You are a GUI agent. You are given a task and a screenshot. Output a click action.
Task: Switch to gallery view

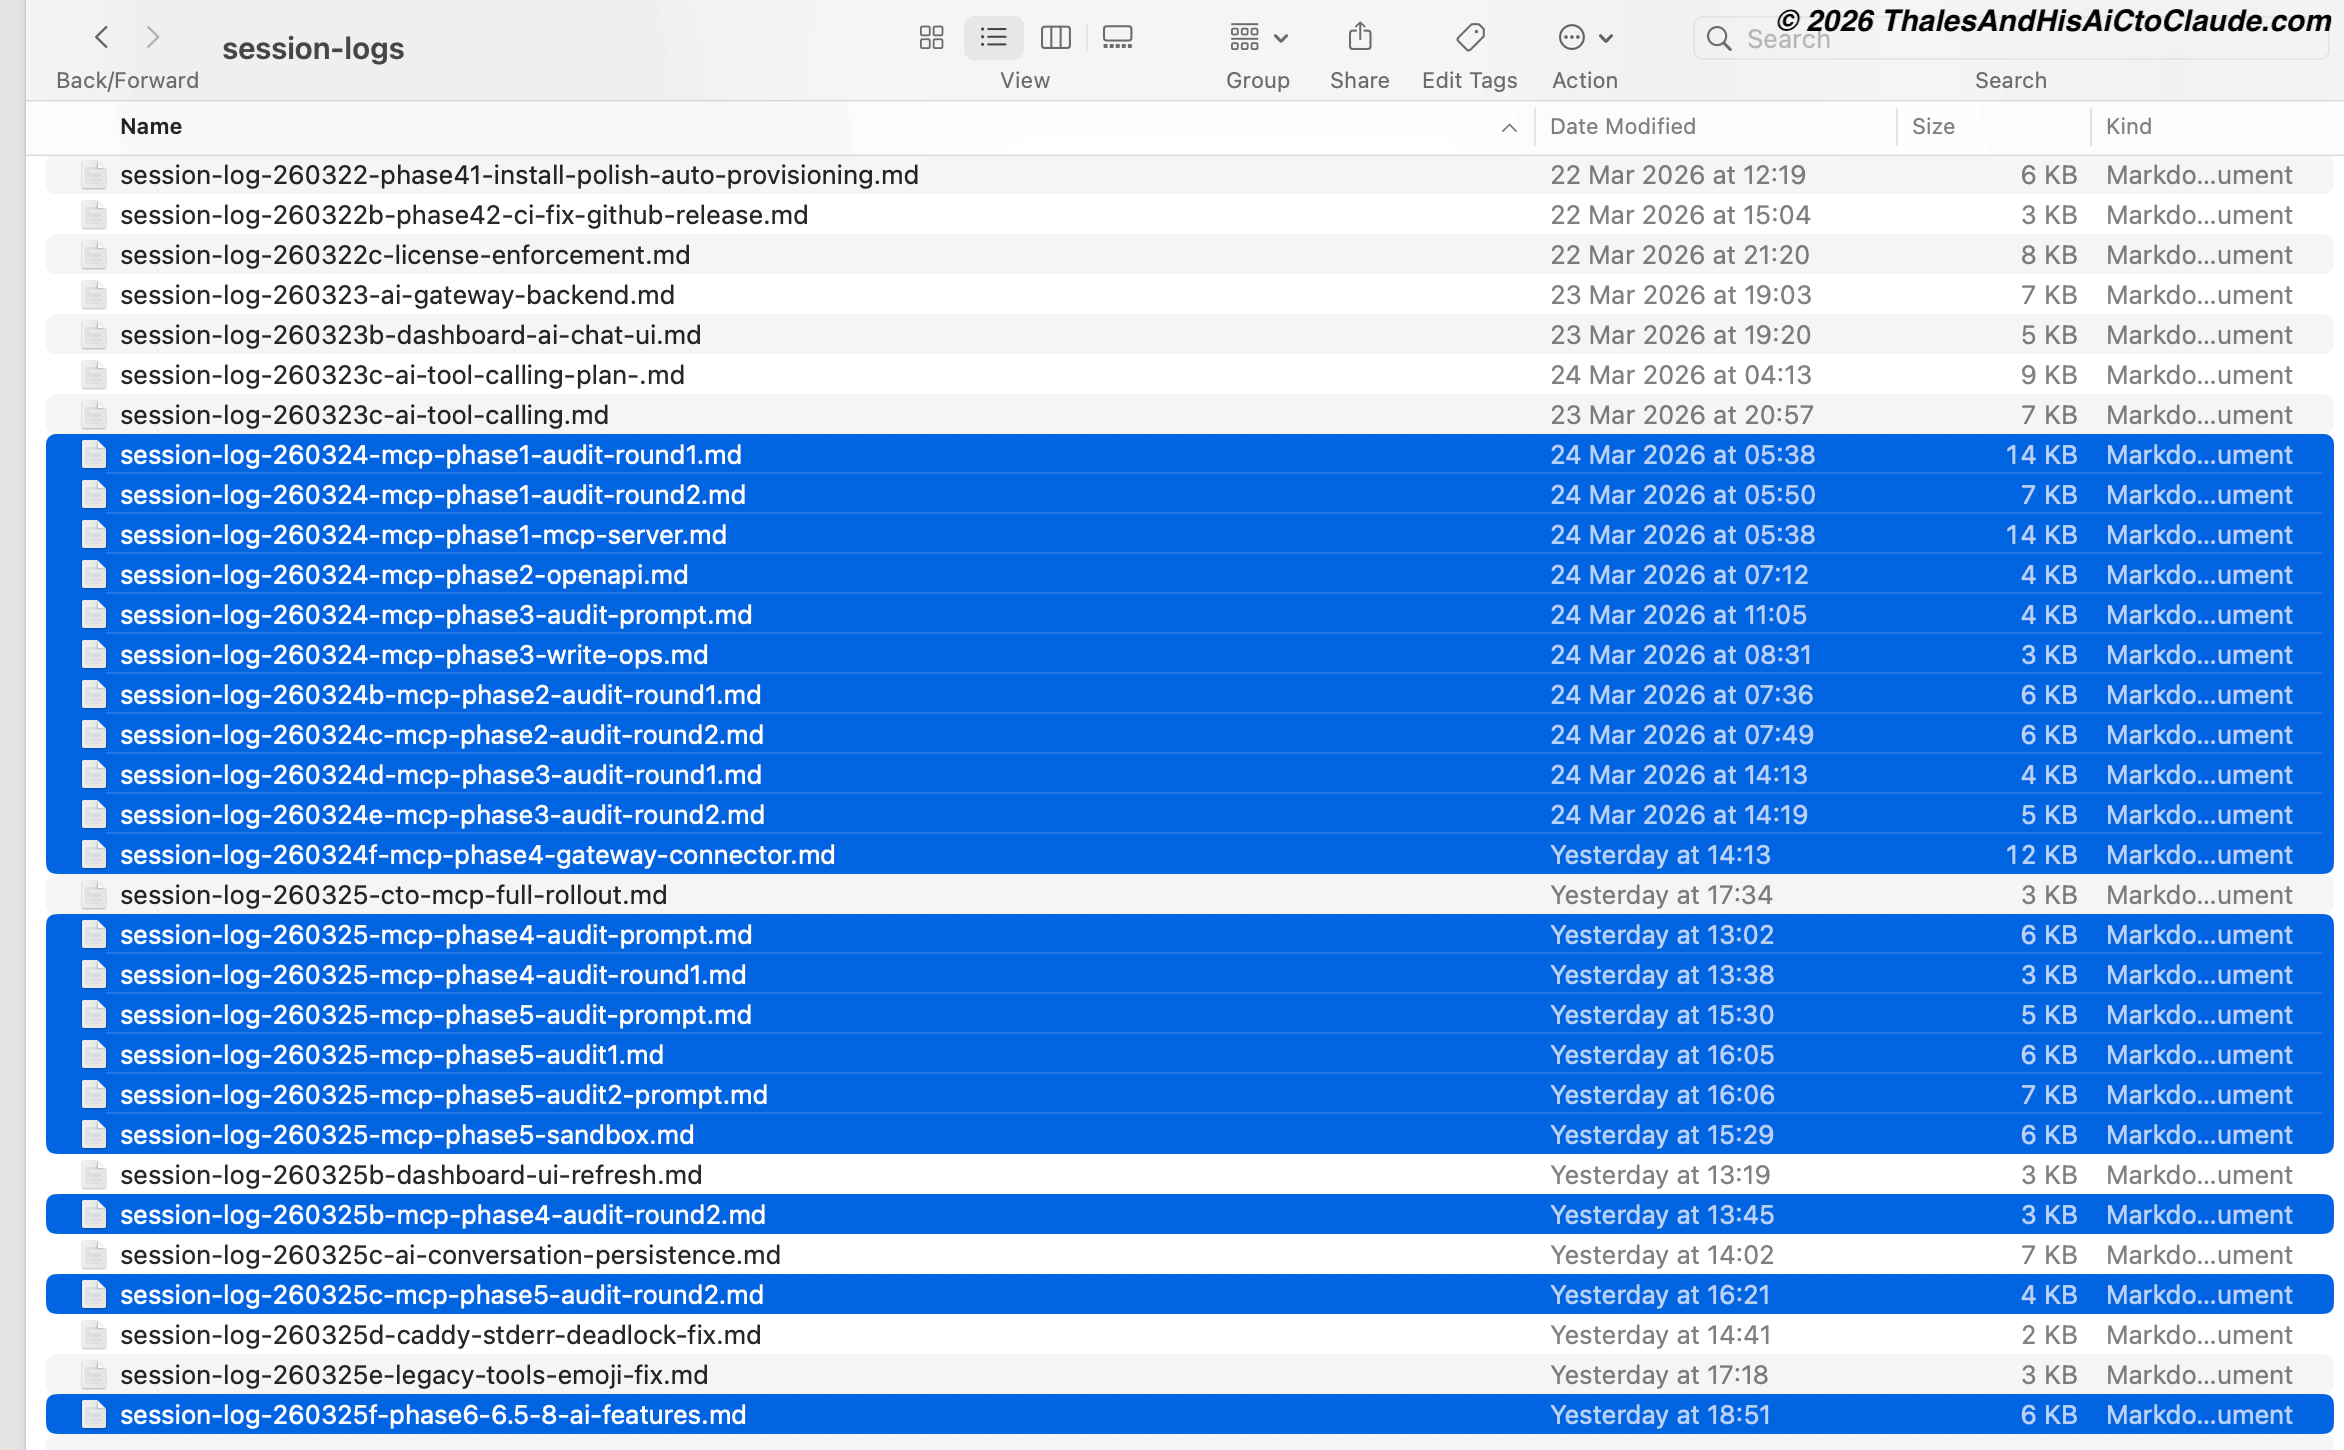click(x=1117, y=37)
